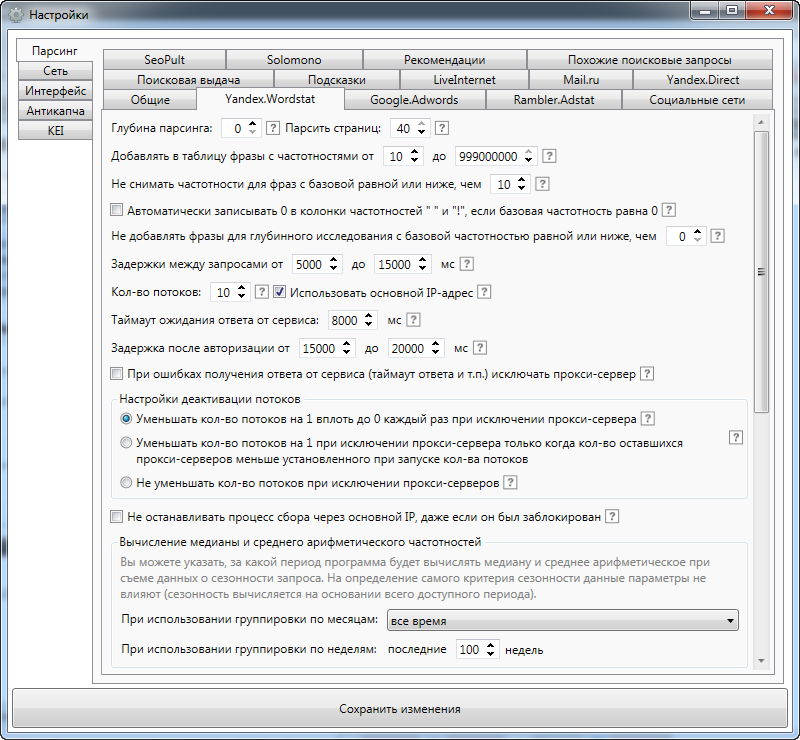Enable excluding proxy server on response errors
Viewport: 800px width, 740px height.
click(x=117, y=374)
